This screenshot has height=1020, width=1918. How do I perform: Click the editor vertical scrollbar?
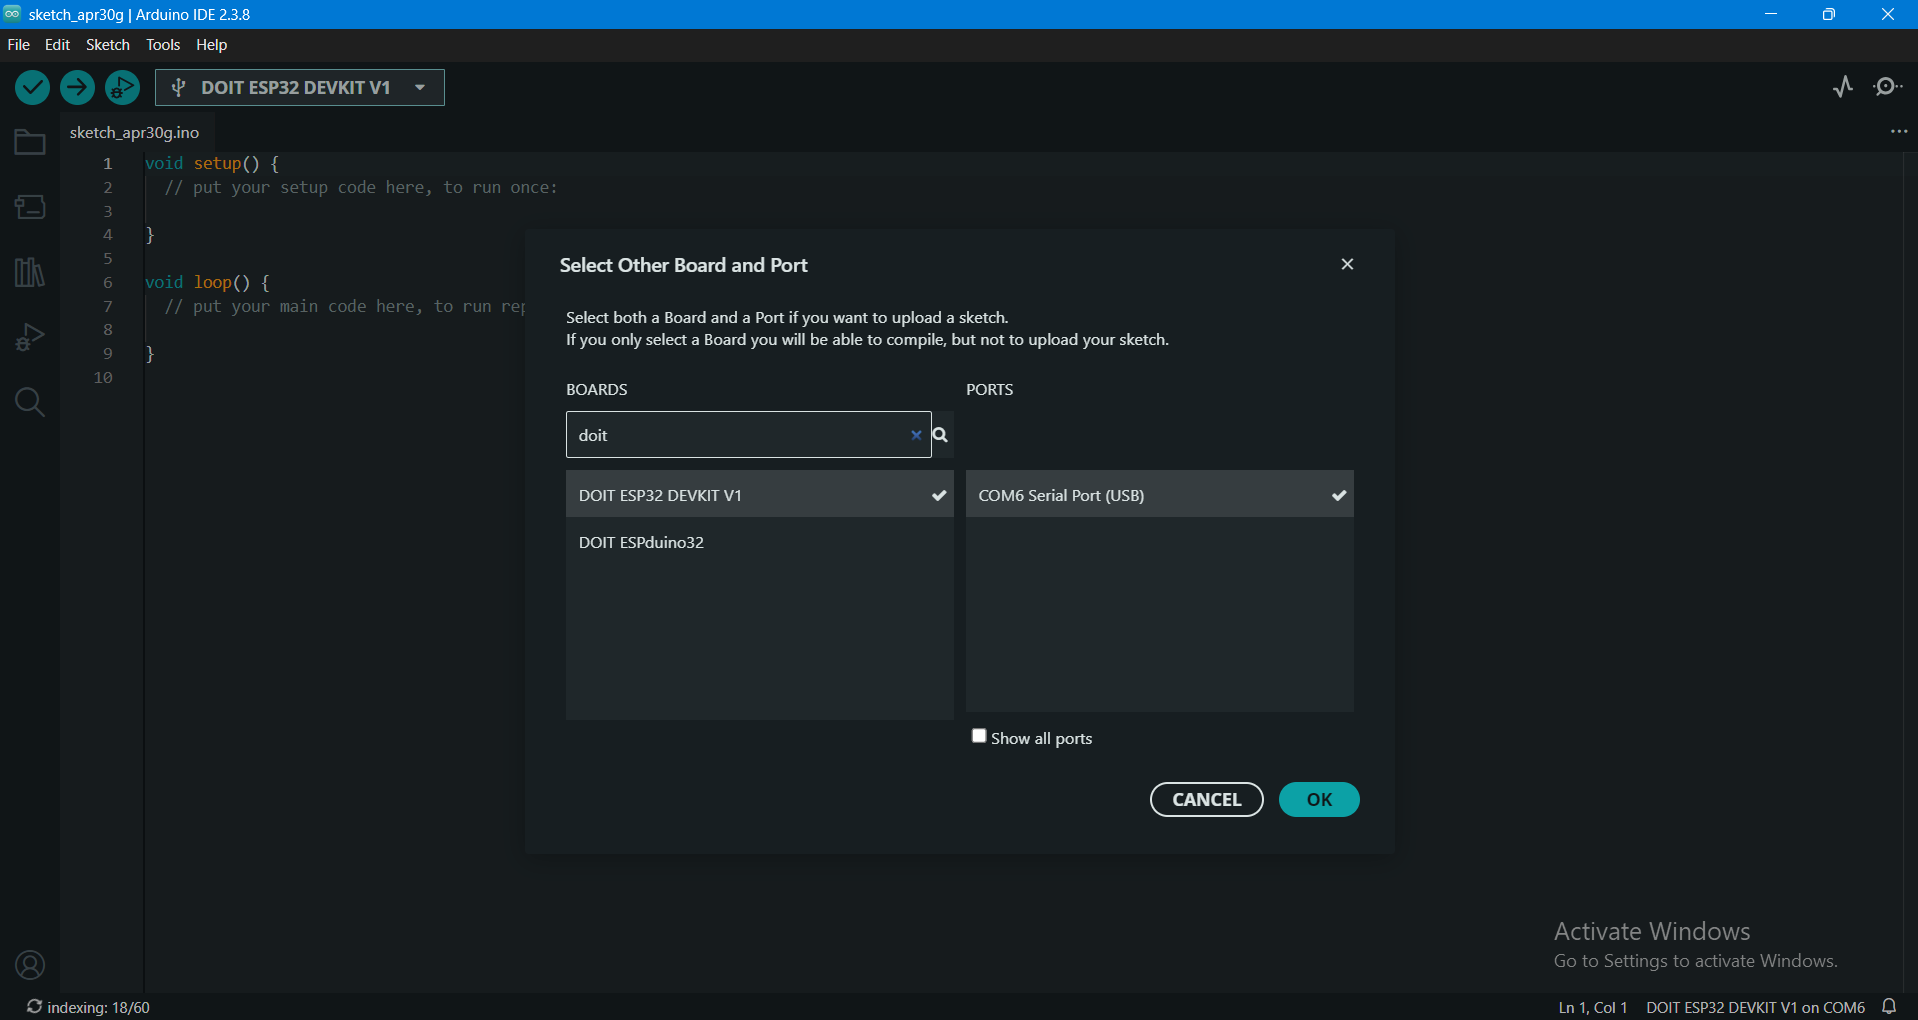(1910, 572)
